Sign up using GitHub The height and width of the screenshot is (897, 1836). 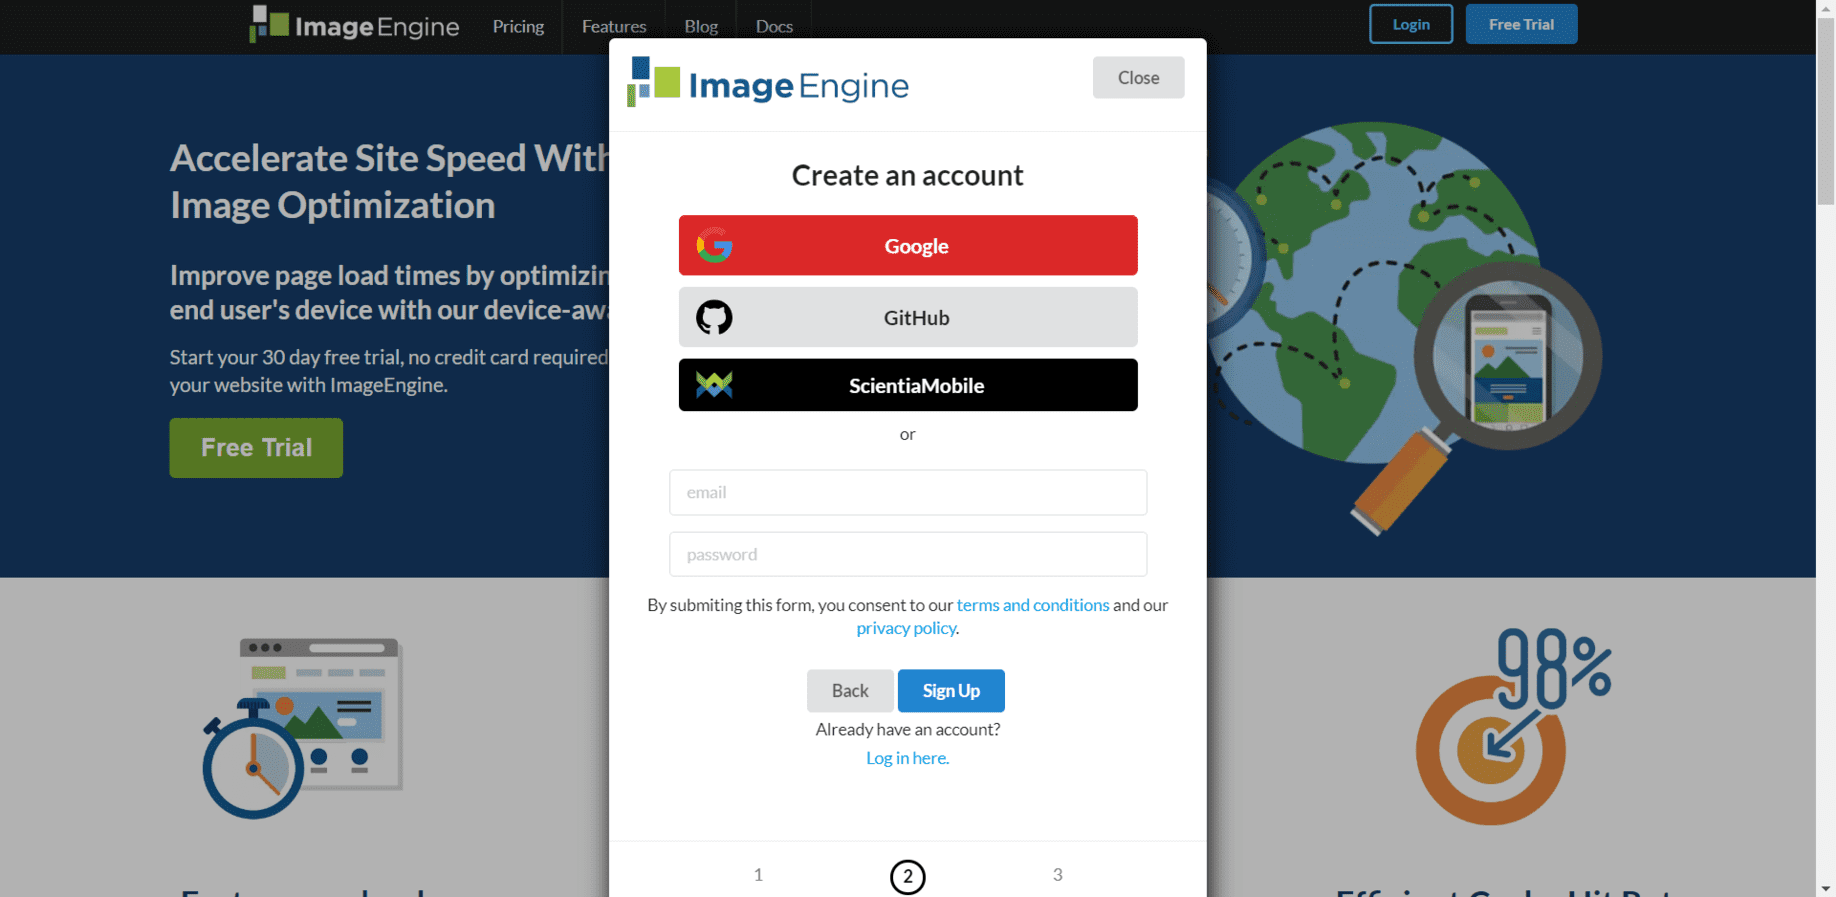pyautogui.click(x=908, y=317)
